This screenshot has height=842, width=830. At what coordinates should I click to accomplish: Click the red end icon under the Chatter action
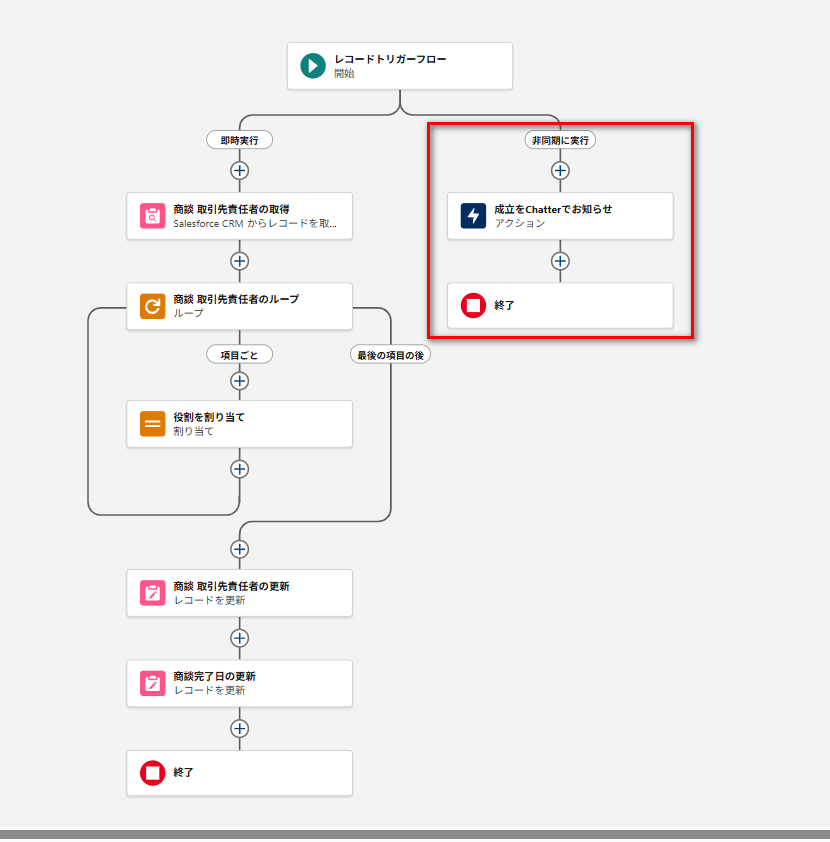coord(473,306)
